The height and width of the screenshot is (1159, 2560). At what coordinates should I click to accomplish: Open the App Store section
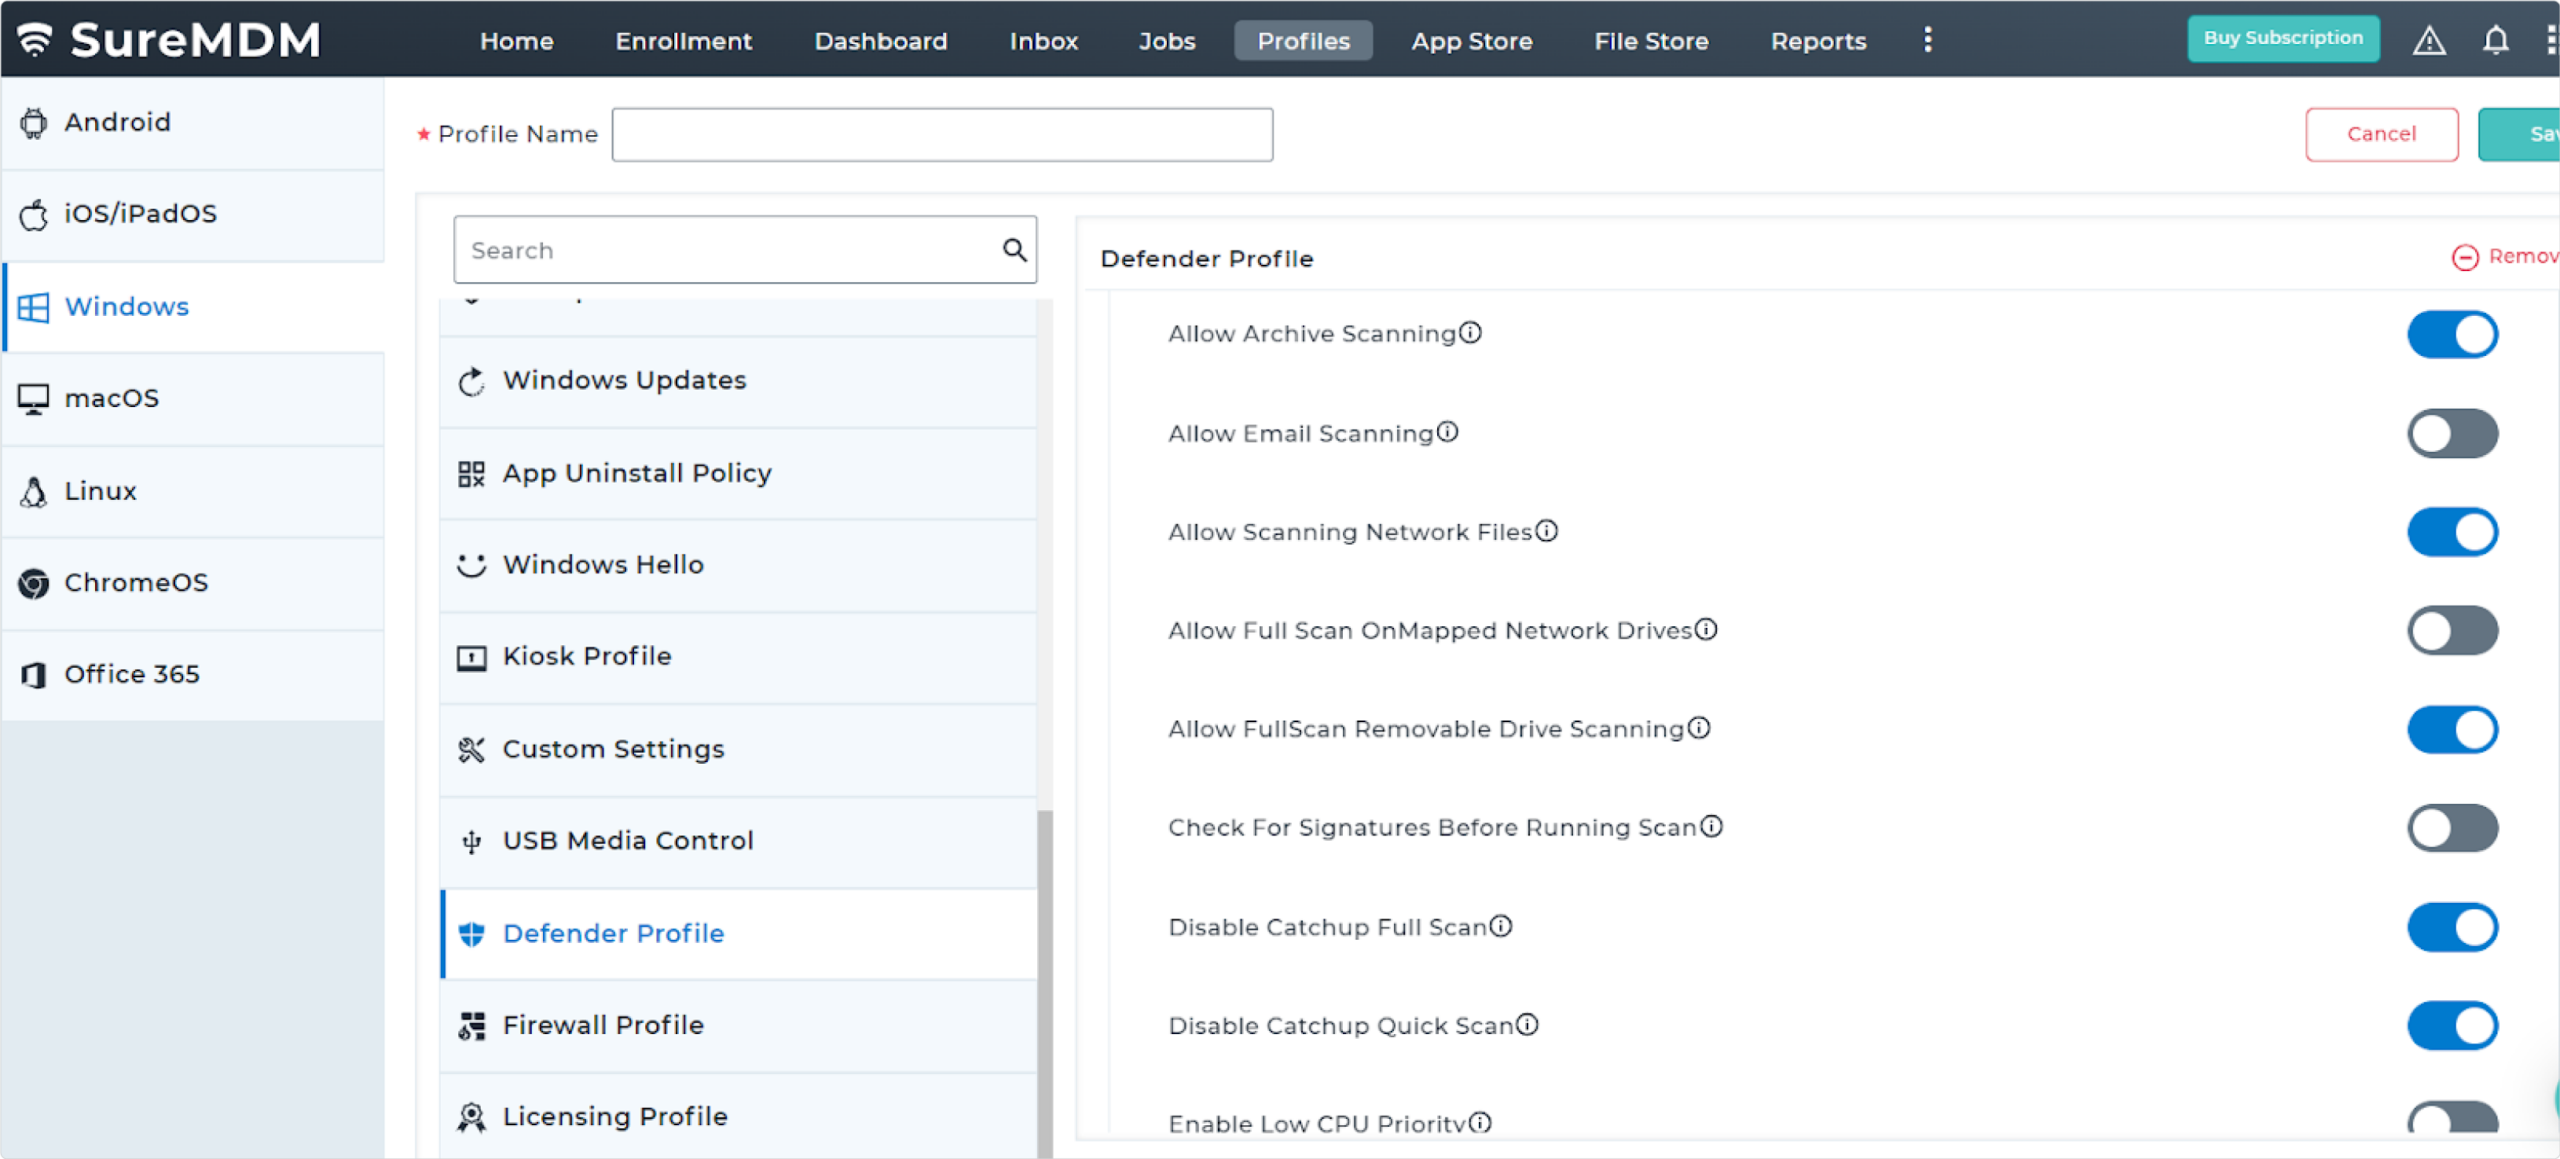(1471, 41)
